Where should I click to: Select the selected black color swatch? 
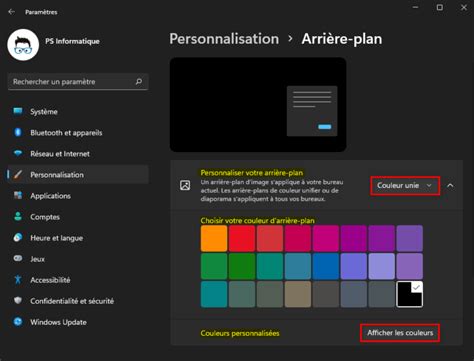410,294
